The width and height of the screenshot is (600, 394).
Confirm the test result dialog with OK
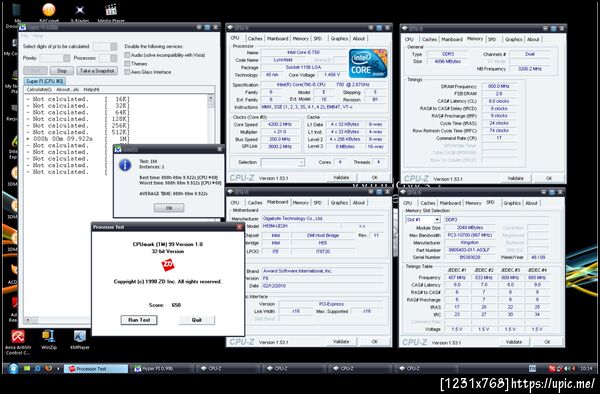169,208
